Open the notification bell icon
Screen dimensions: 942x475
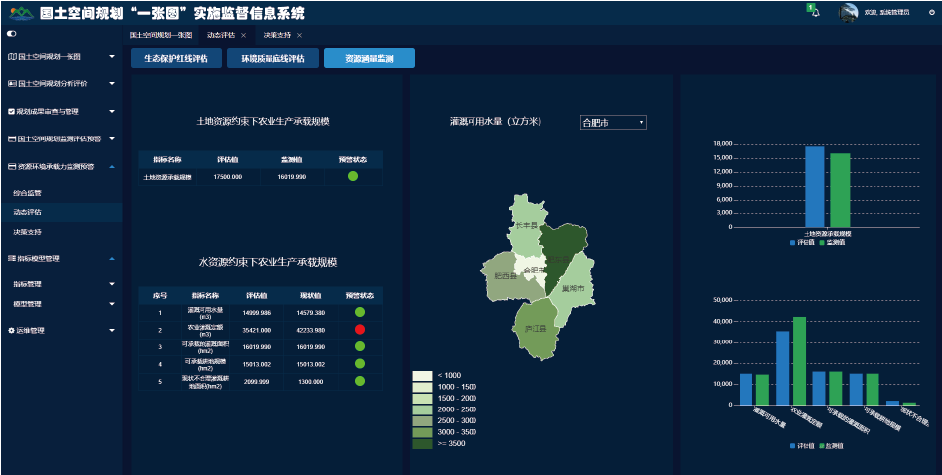coord(816,12)
